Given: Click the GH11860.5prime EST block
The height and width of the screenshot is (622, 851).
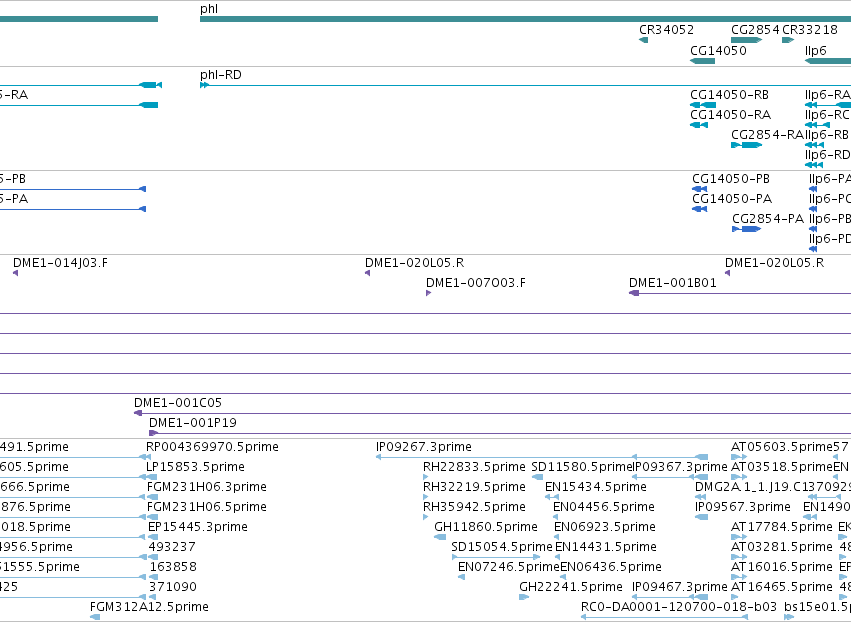Looking at the screenshot, I should [x=440, y=537].
